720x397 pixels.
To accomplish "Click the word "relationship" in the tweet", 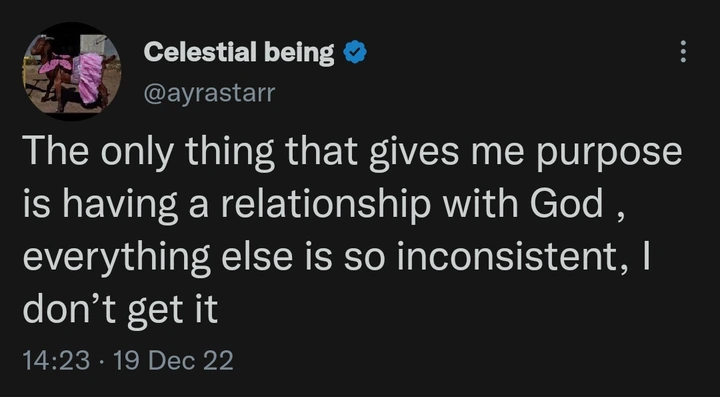I will click(326, 205).
